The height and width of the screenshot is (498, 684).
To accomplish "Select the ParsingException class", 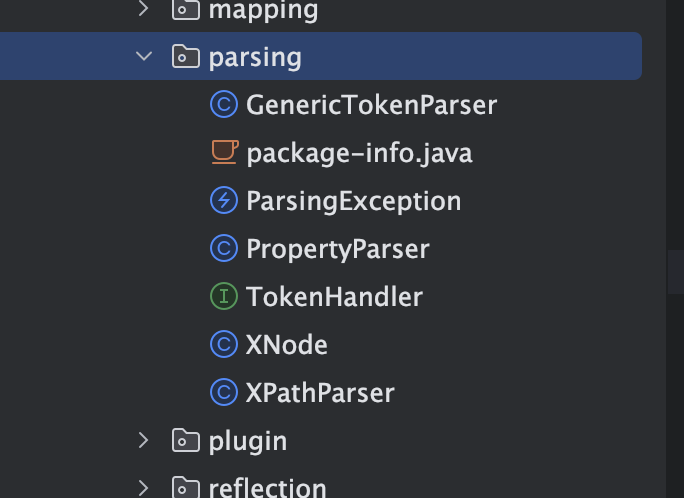I will coord(354,201).
